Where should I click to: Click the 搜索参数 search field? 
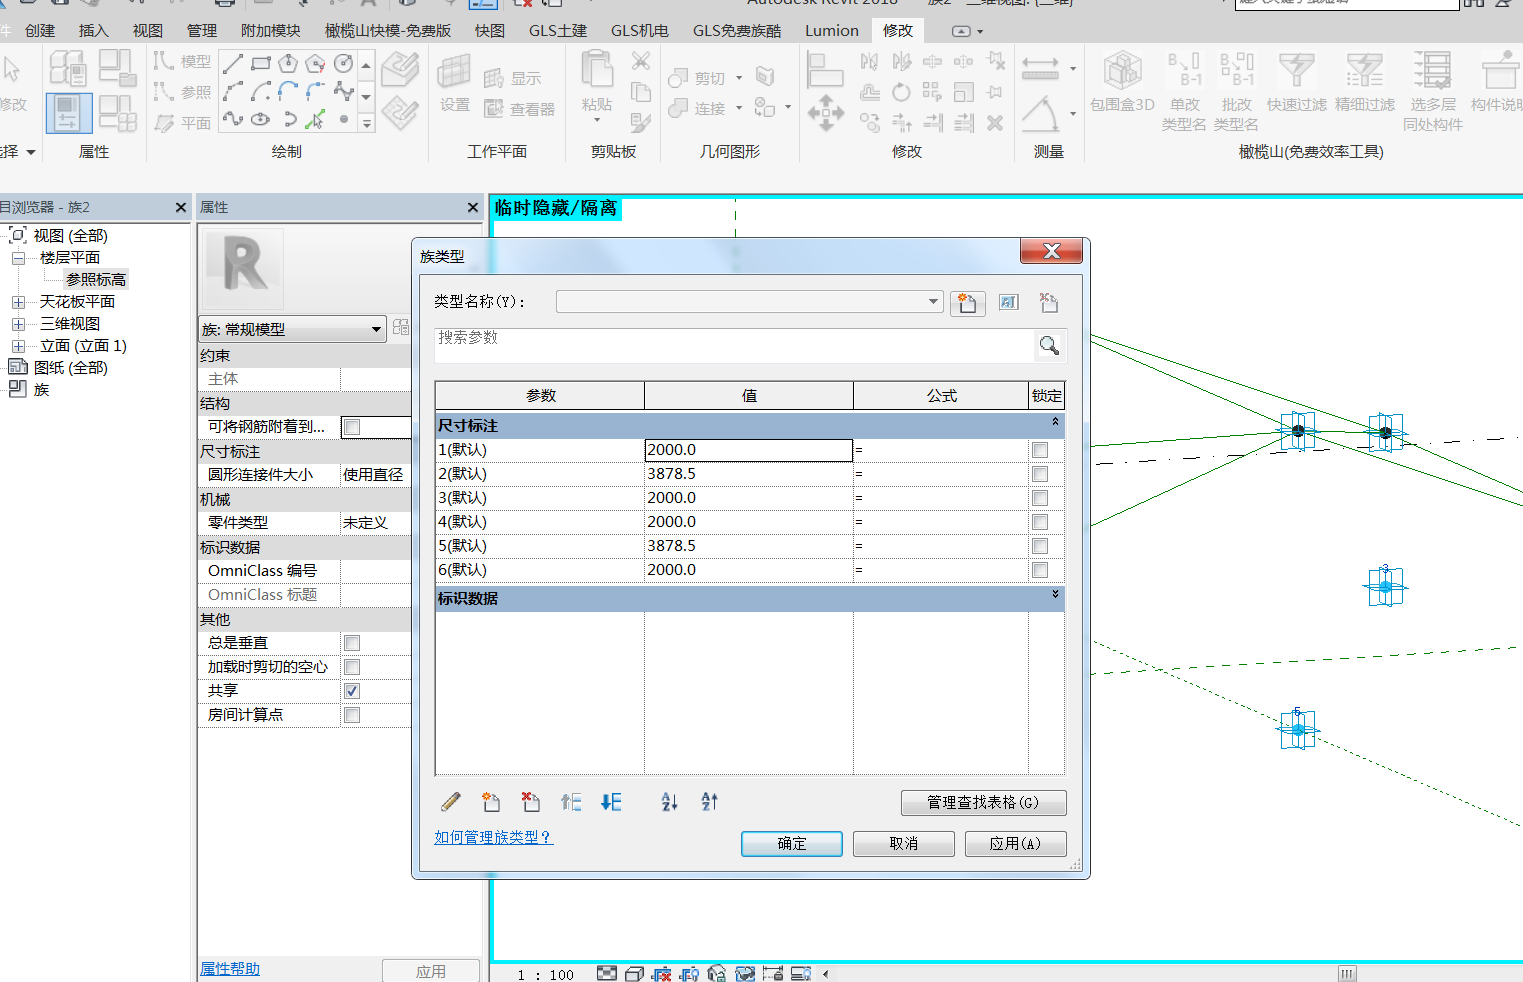735,346
